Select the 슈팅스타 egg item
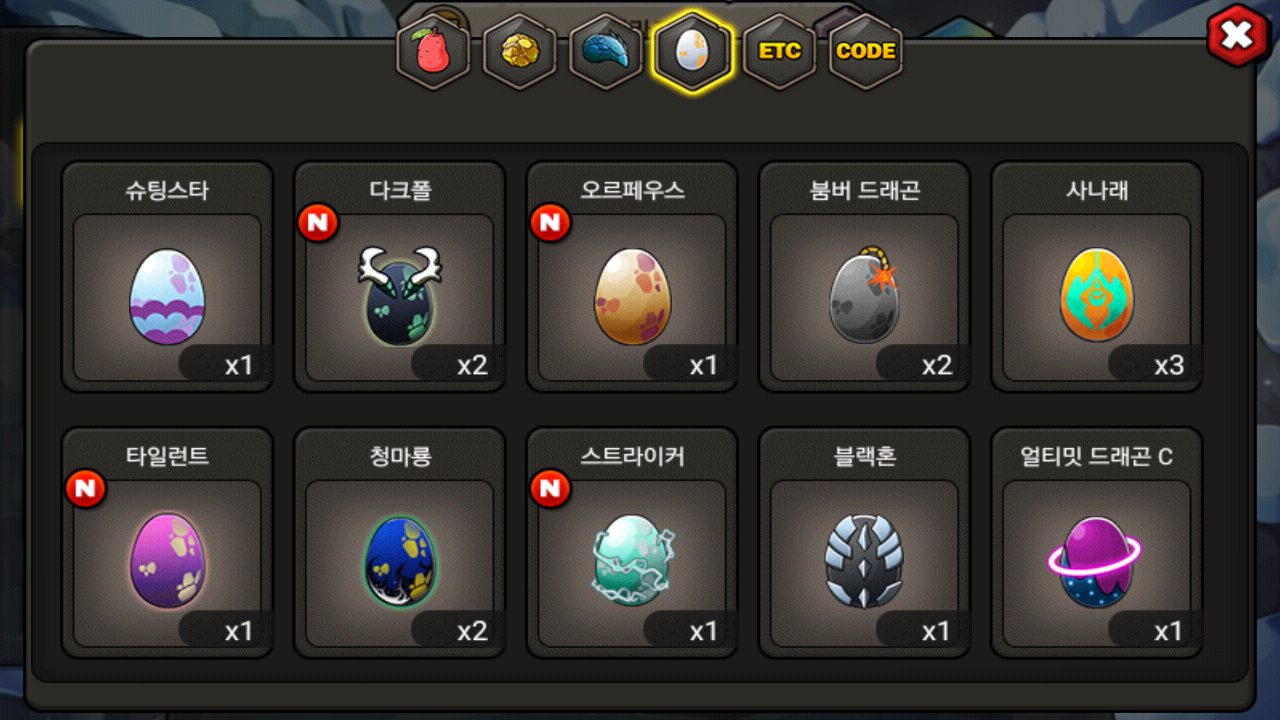Viewport: 1280px width, 720px height. click(x=167, y=277)
